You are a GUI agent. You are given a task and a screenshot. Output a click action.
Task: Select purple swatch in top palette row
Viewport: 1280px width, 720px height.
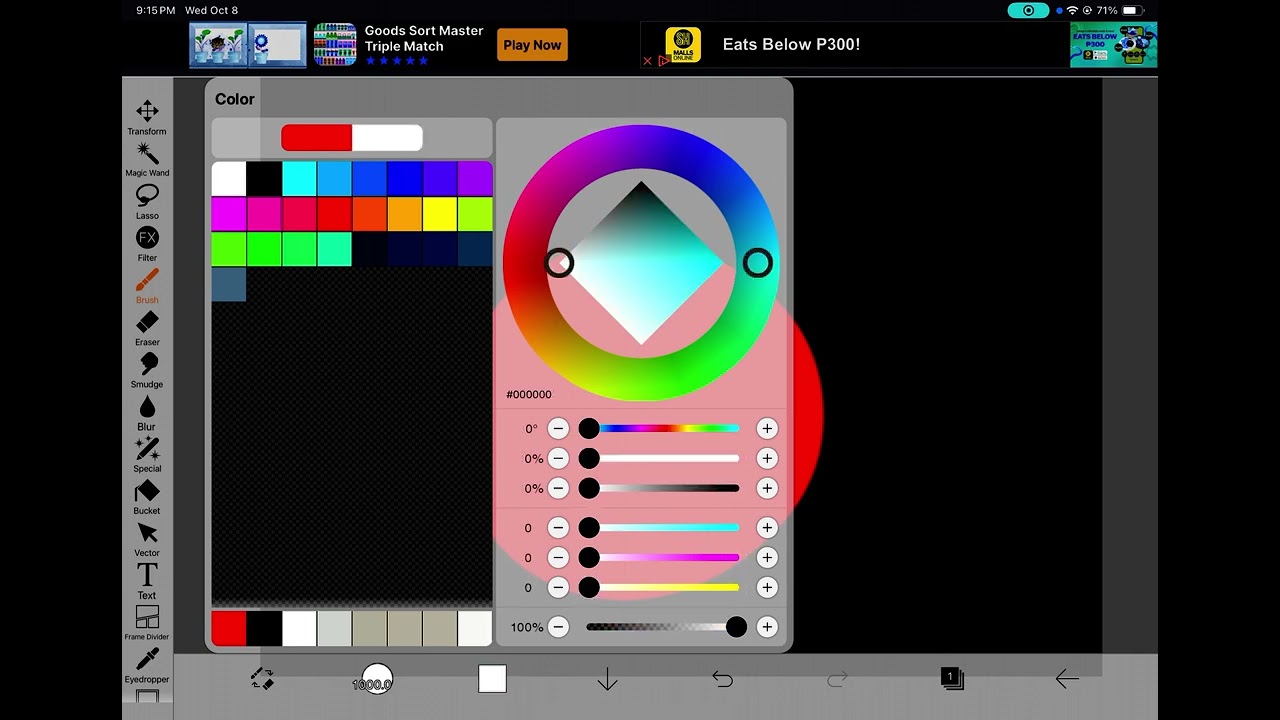coord(475,179)
